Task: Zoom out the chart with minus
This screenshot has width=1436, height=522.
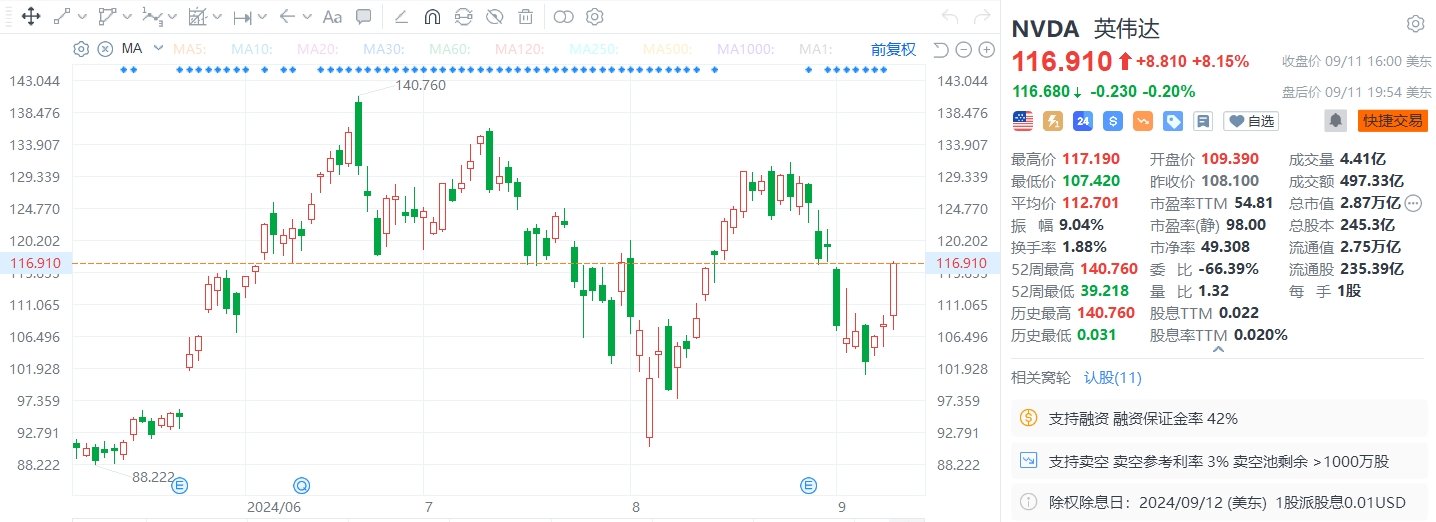Action: point(963,49)
